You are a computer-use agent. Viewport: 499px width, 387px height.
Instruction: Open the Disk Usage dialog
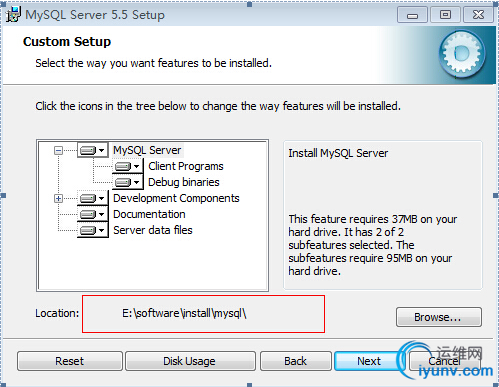pos(190,361)
